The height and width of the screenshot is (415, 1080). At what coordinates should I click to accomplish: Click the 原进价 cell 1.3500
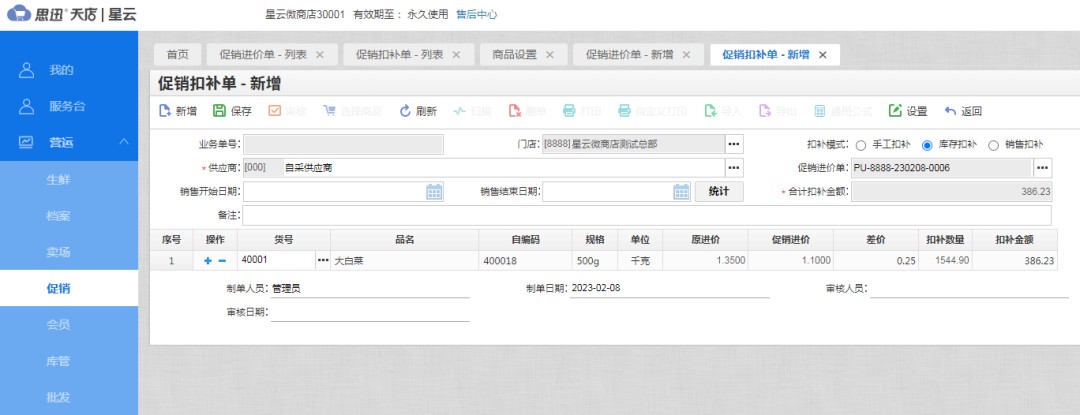[706, 261]
